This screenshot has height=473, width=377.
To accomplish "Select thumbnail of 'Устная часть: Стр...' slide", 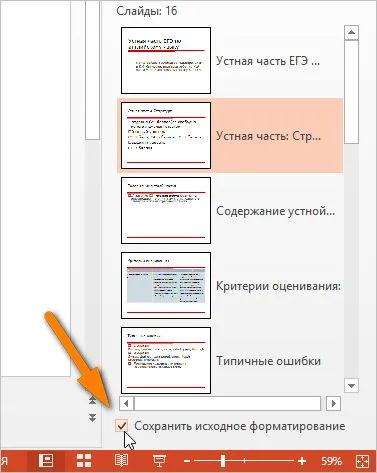I will (x=166, y=135).
